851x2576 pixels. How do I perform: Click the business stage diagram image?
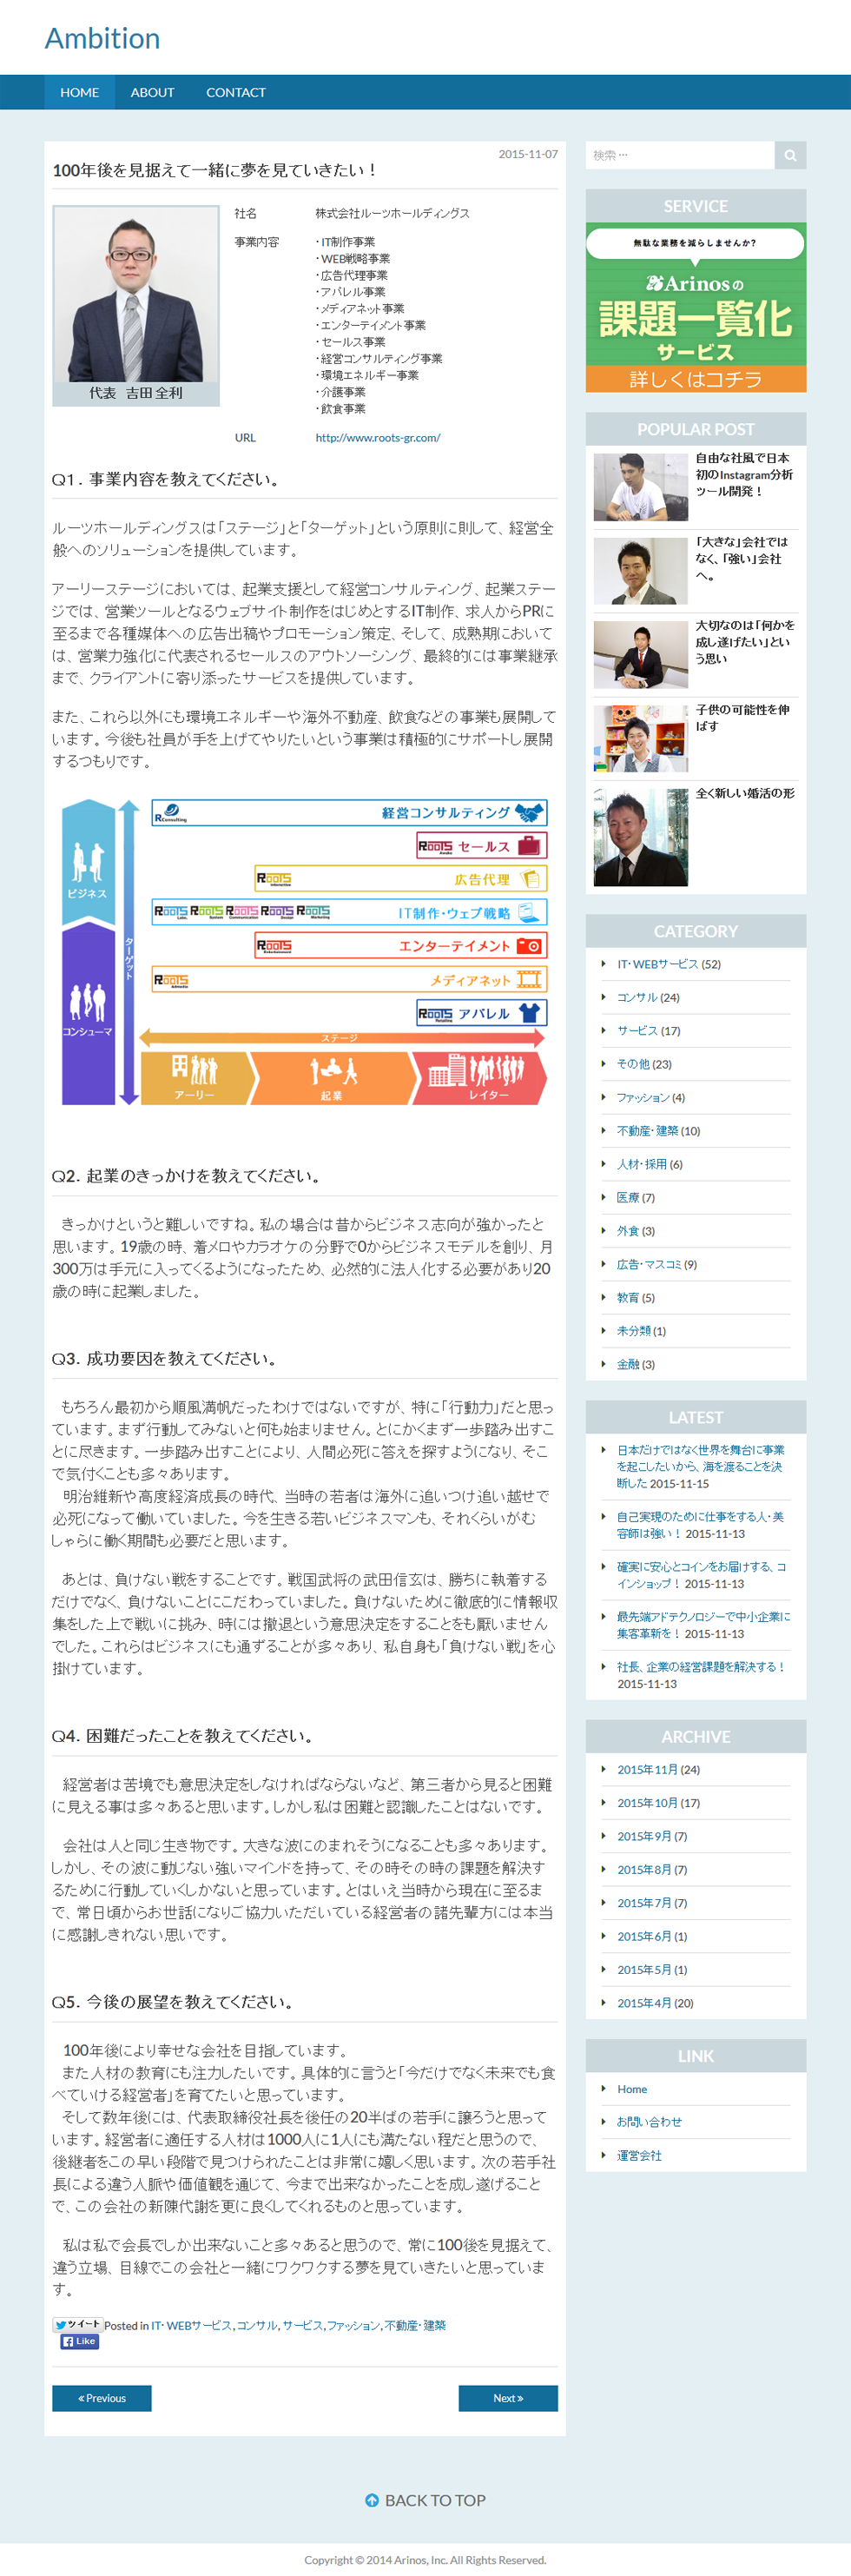pos(304,951)
